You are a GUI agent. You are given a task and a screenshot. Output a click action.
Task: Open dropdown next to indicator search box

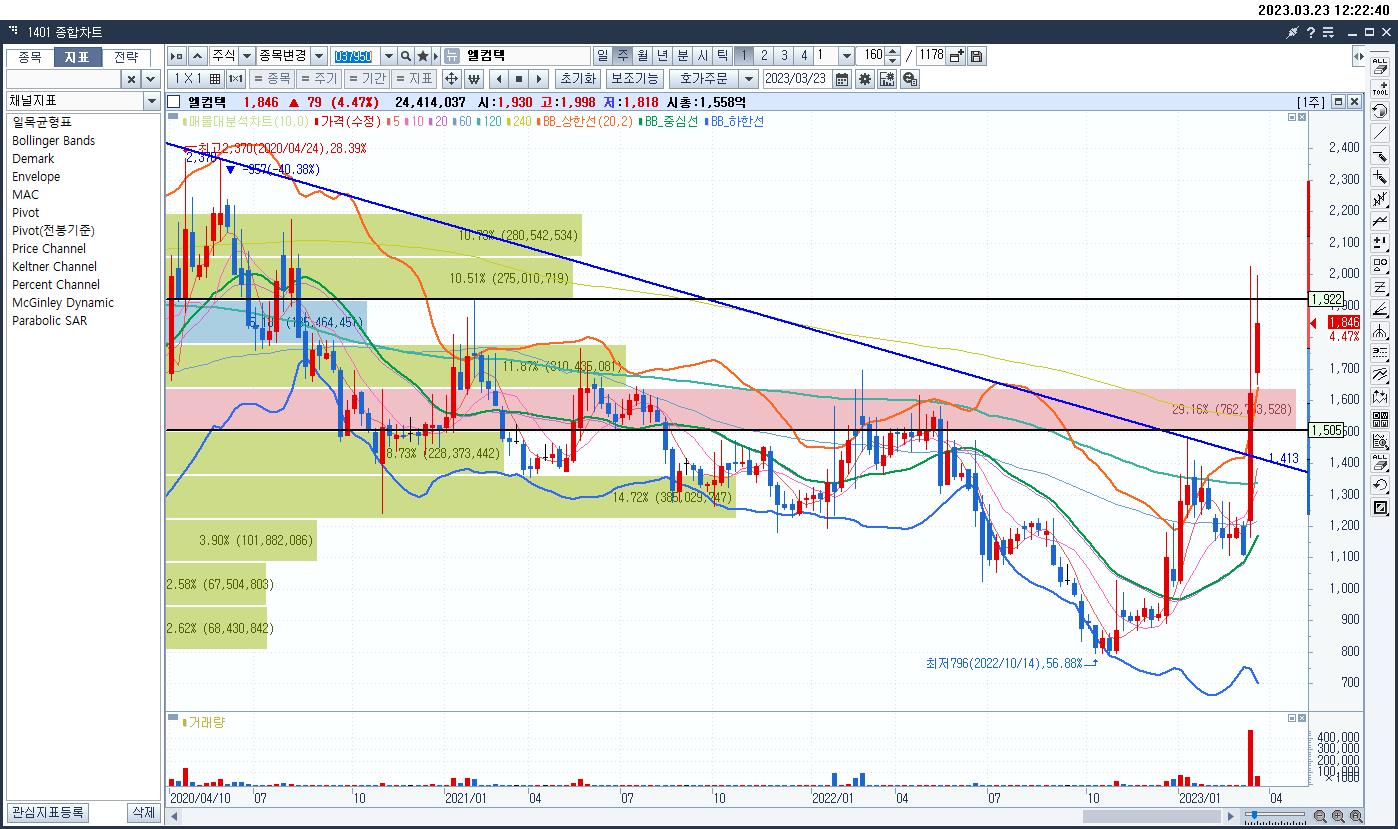click(151, 79)
